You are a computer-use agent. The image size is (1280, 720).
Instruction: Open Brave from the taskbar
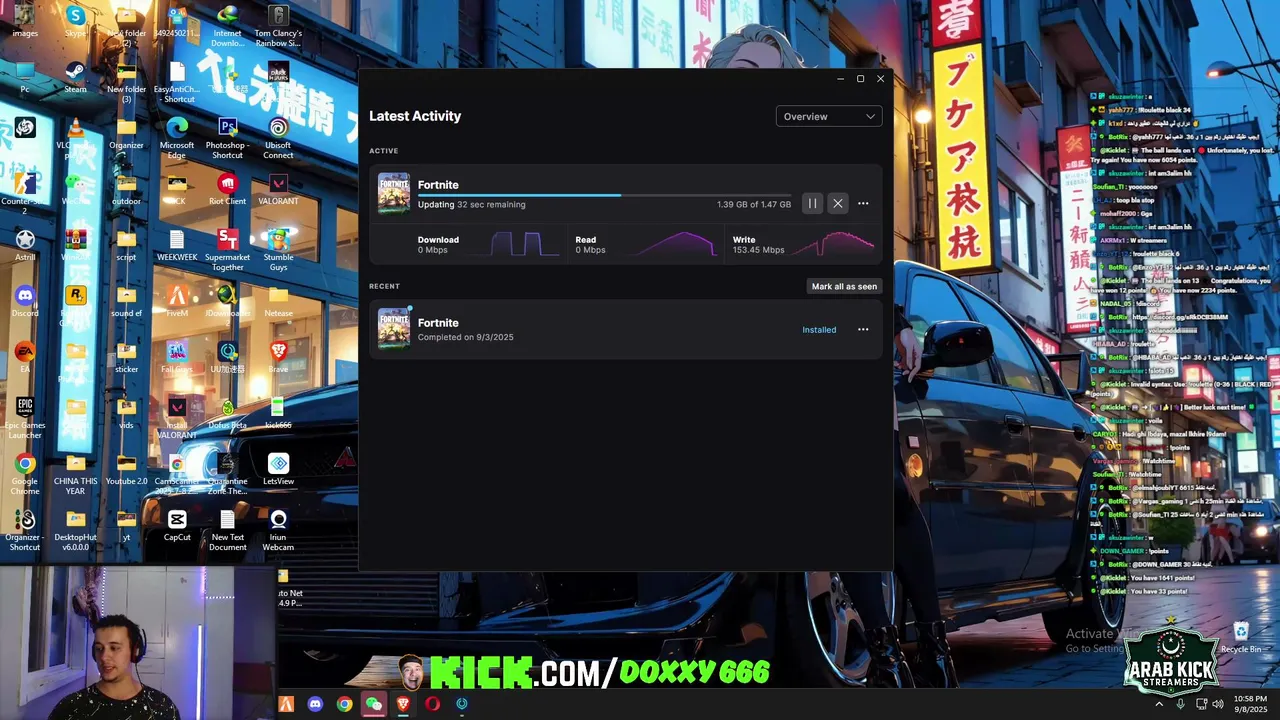pyautogui.click(x=403, y=704)
